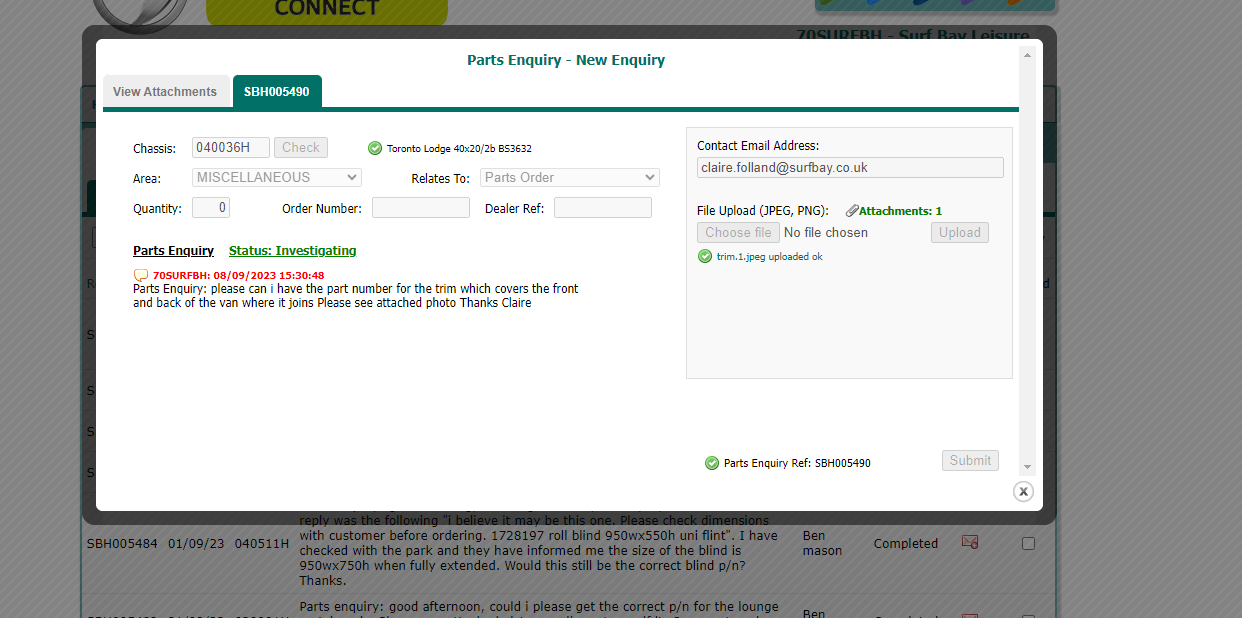The image size is (1242, 618).
Task: Click the Attachments: 1 link
Action: click(900, 211)
